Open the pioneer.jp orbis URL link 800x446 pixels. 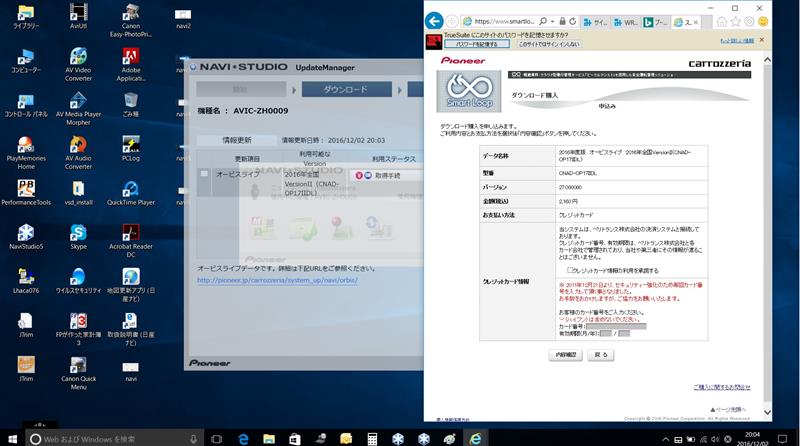click(277, 280)
